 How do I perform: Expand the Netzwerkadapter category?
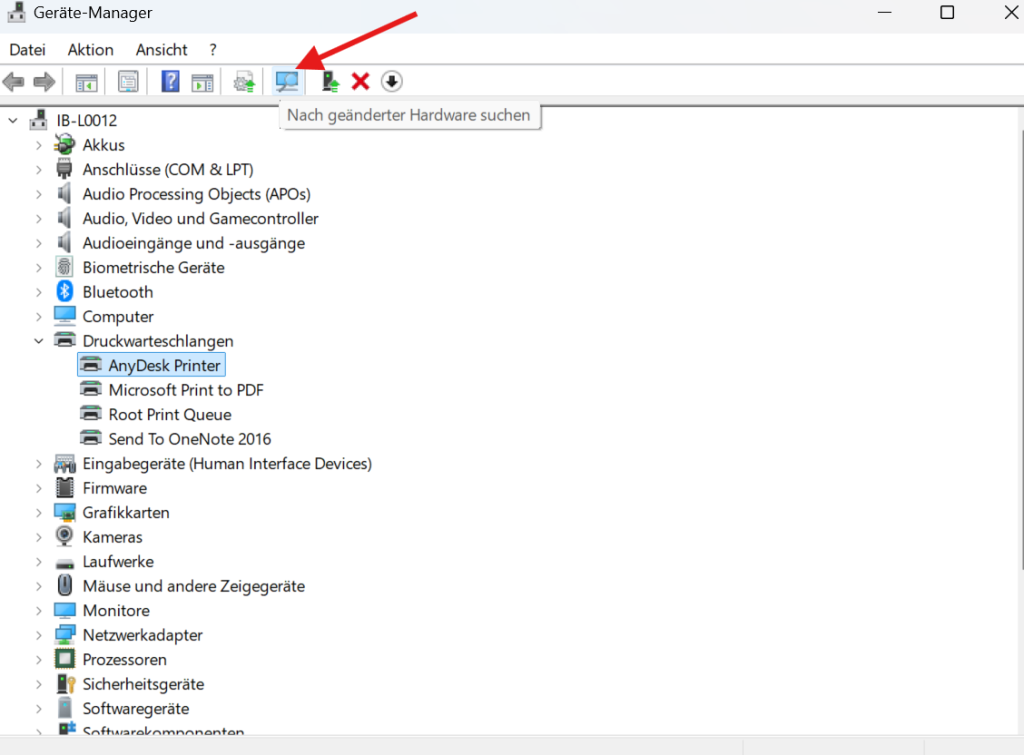pos(39,635)
